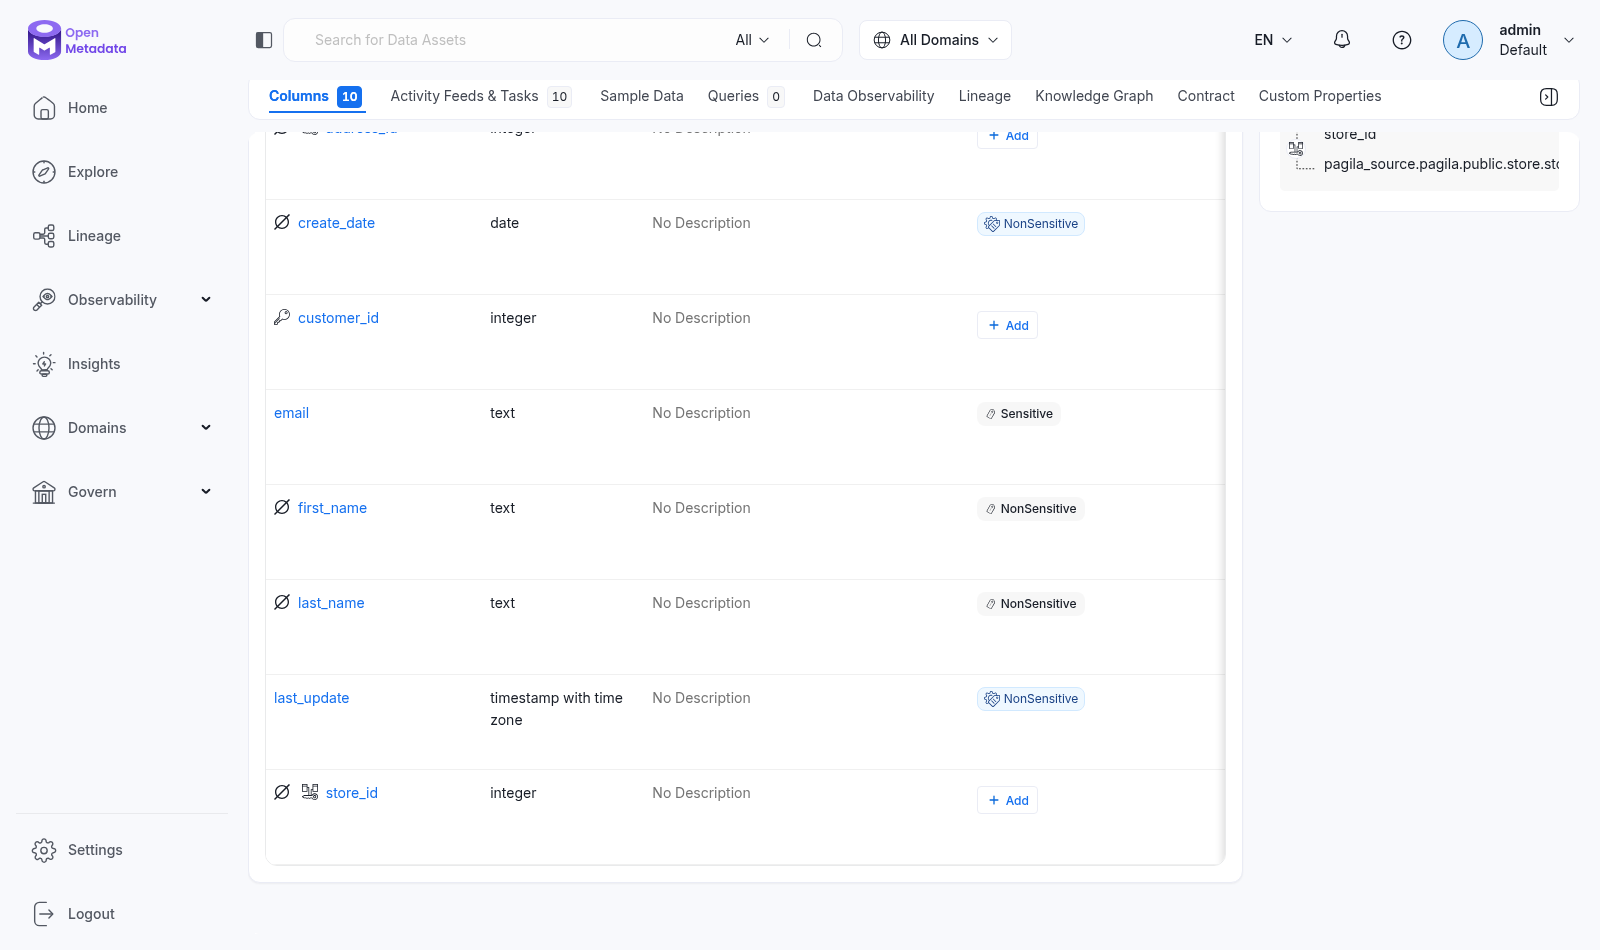Click the not-null icon beside create_date
This screenshot has height=950, width=1600.
(x=282, y=222)
